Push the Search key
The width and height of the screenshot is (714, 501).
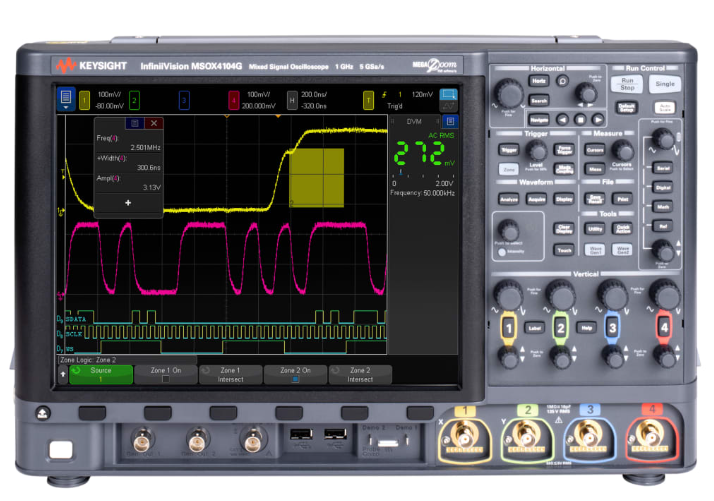[x=539, y=100]
